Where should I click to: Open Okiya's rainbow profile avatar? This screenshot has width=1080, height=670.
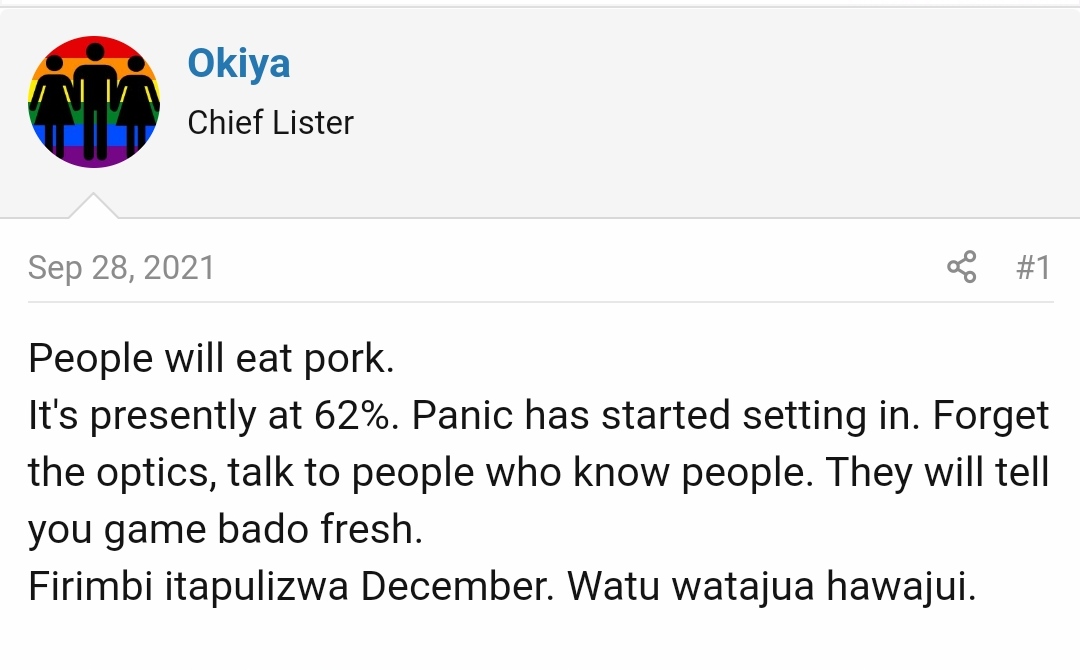click(x=94, y=102)
